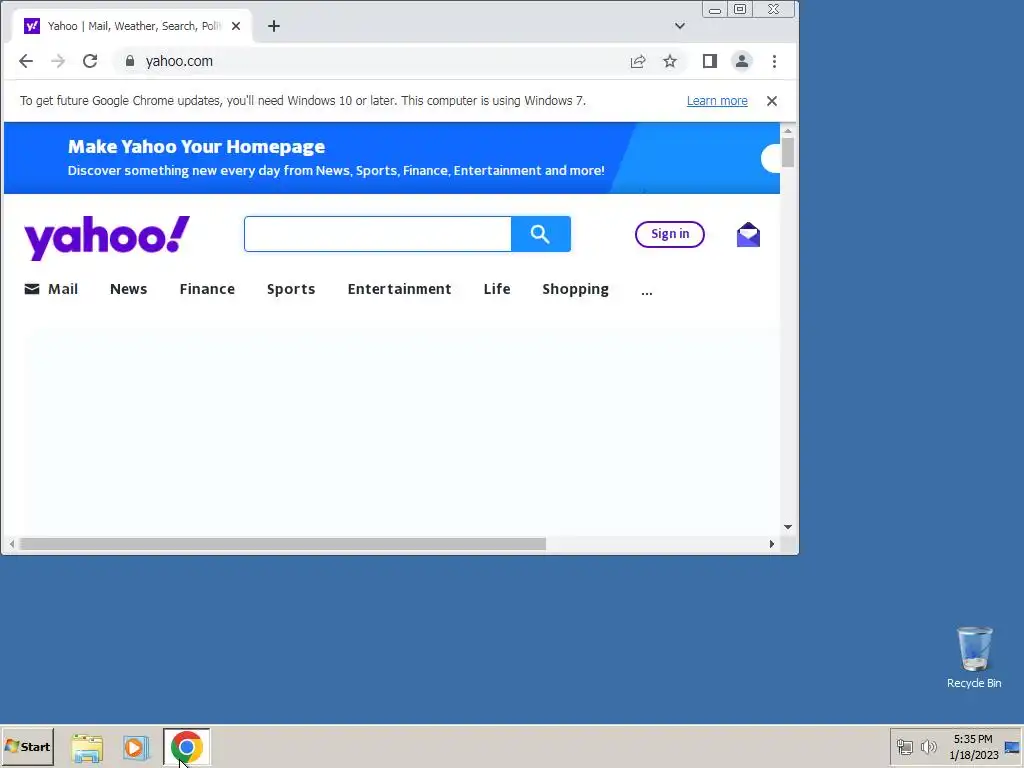Image resolution: width=1024 pixels, height=768 pixels.
Task: Open the Finance section
Action: (x=207, y=289)
